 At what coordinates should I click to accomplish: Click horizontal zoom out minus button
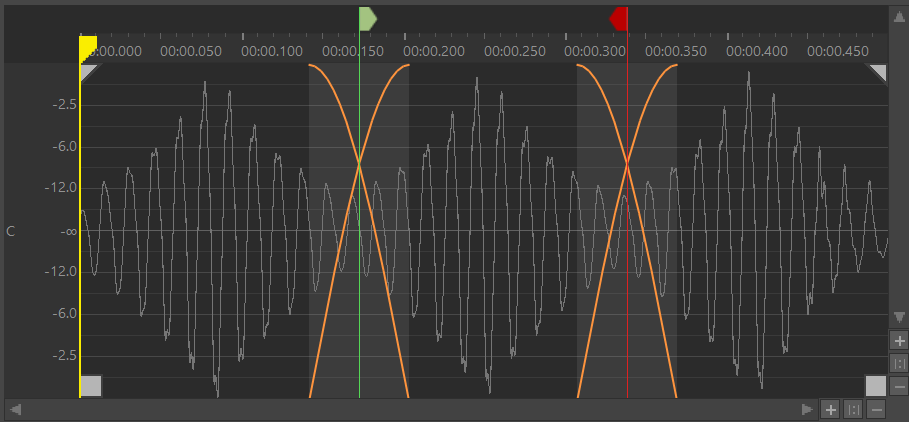tap(876, 409)
